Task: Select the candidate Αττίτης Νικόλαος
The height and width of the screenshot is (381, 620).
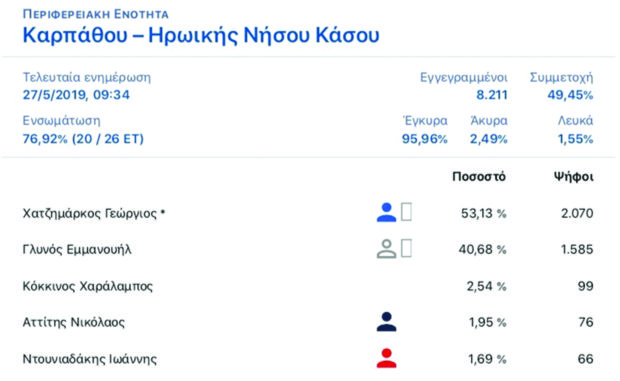Action: coord(74,322)
